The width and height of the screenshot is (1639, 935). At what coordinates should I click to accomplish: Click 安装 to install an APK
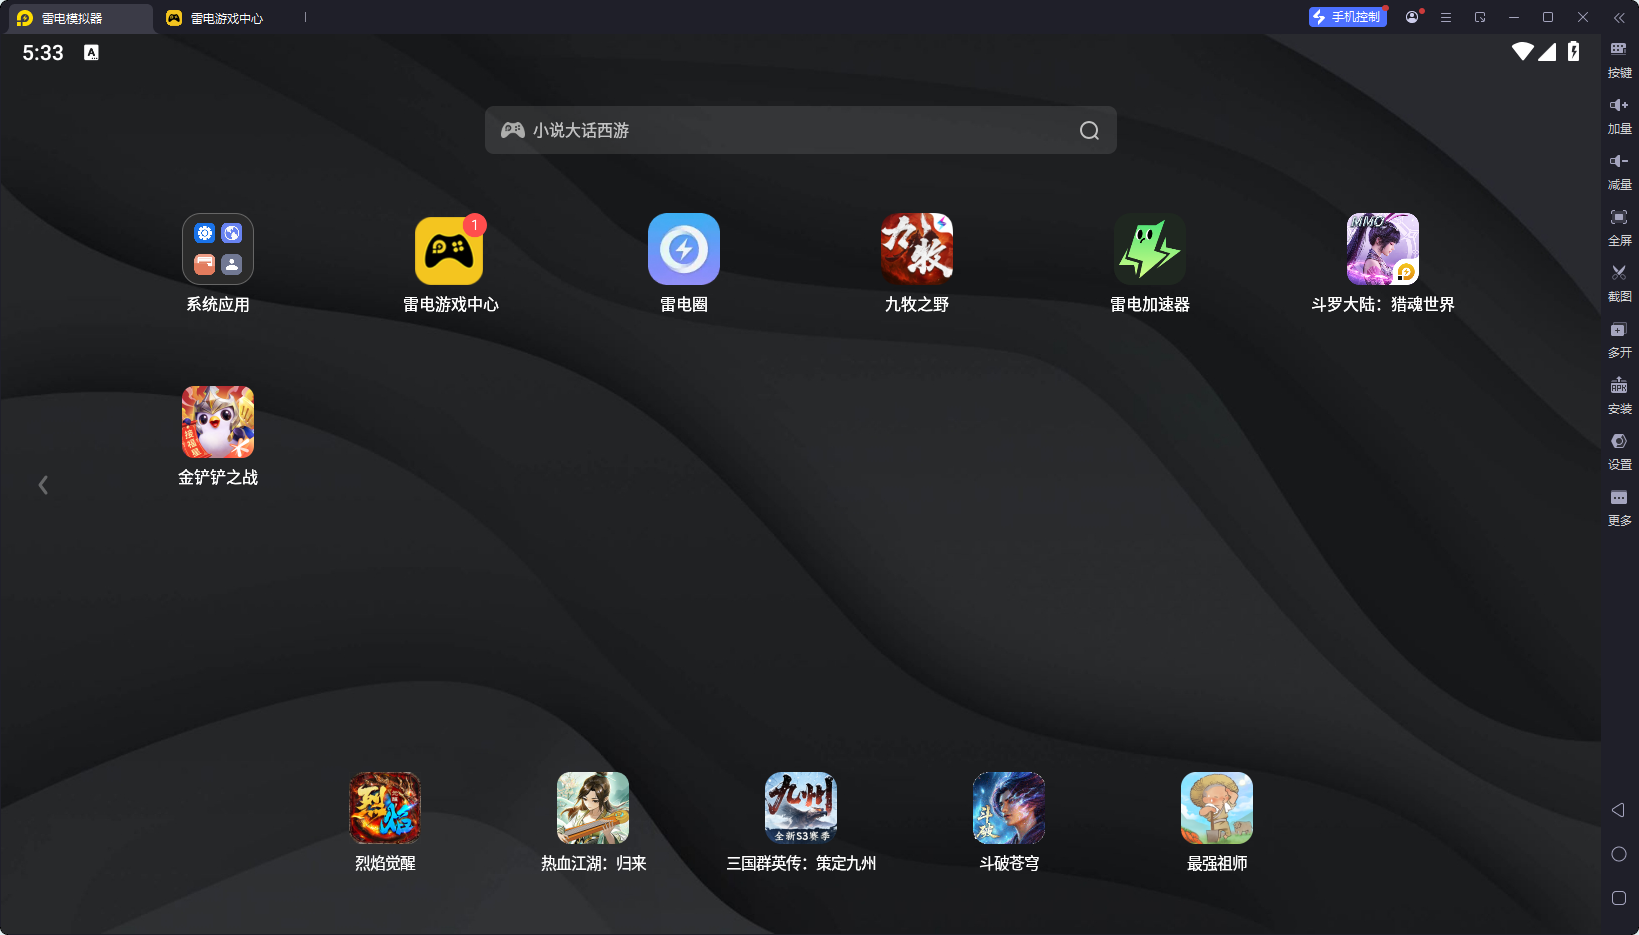click(x=1619, y=395)
